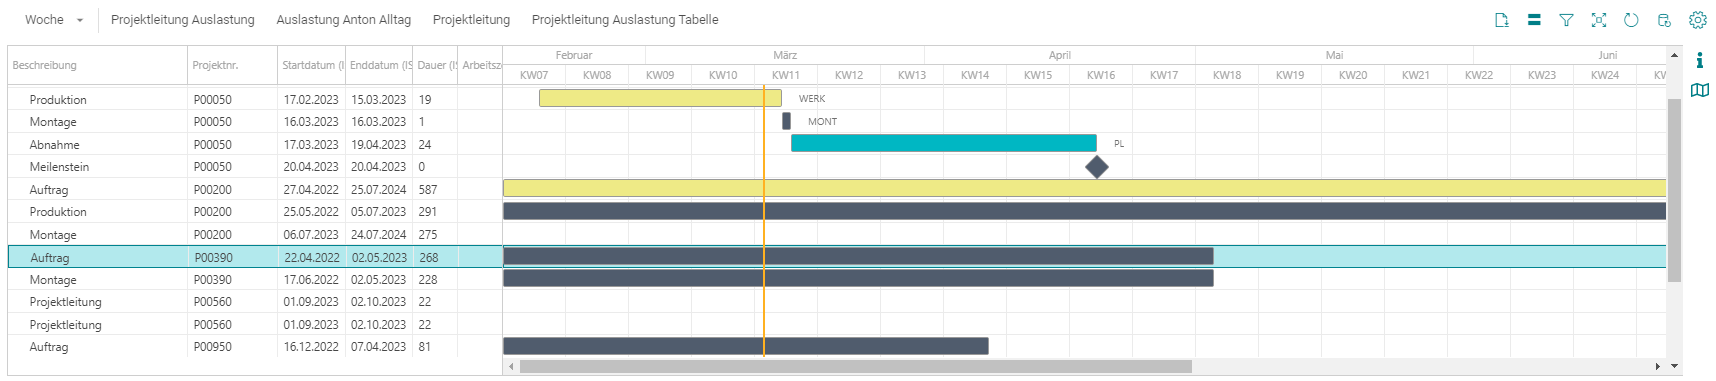Click the horizontal scrollbar thumb

(856, 366)
